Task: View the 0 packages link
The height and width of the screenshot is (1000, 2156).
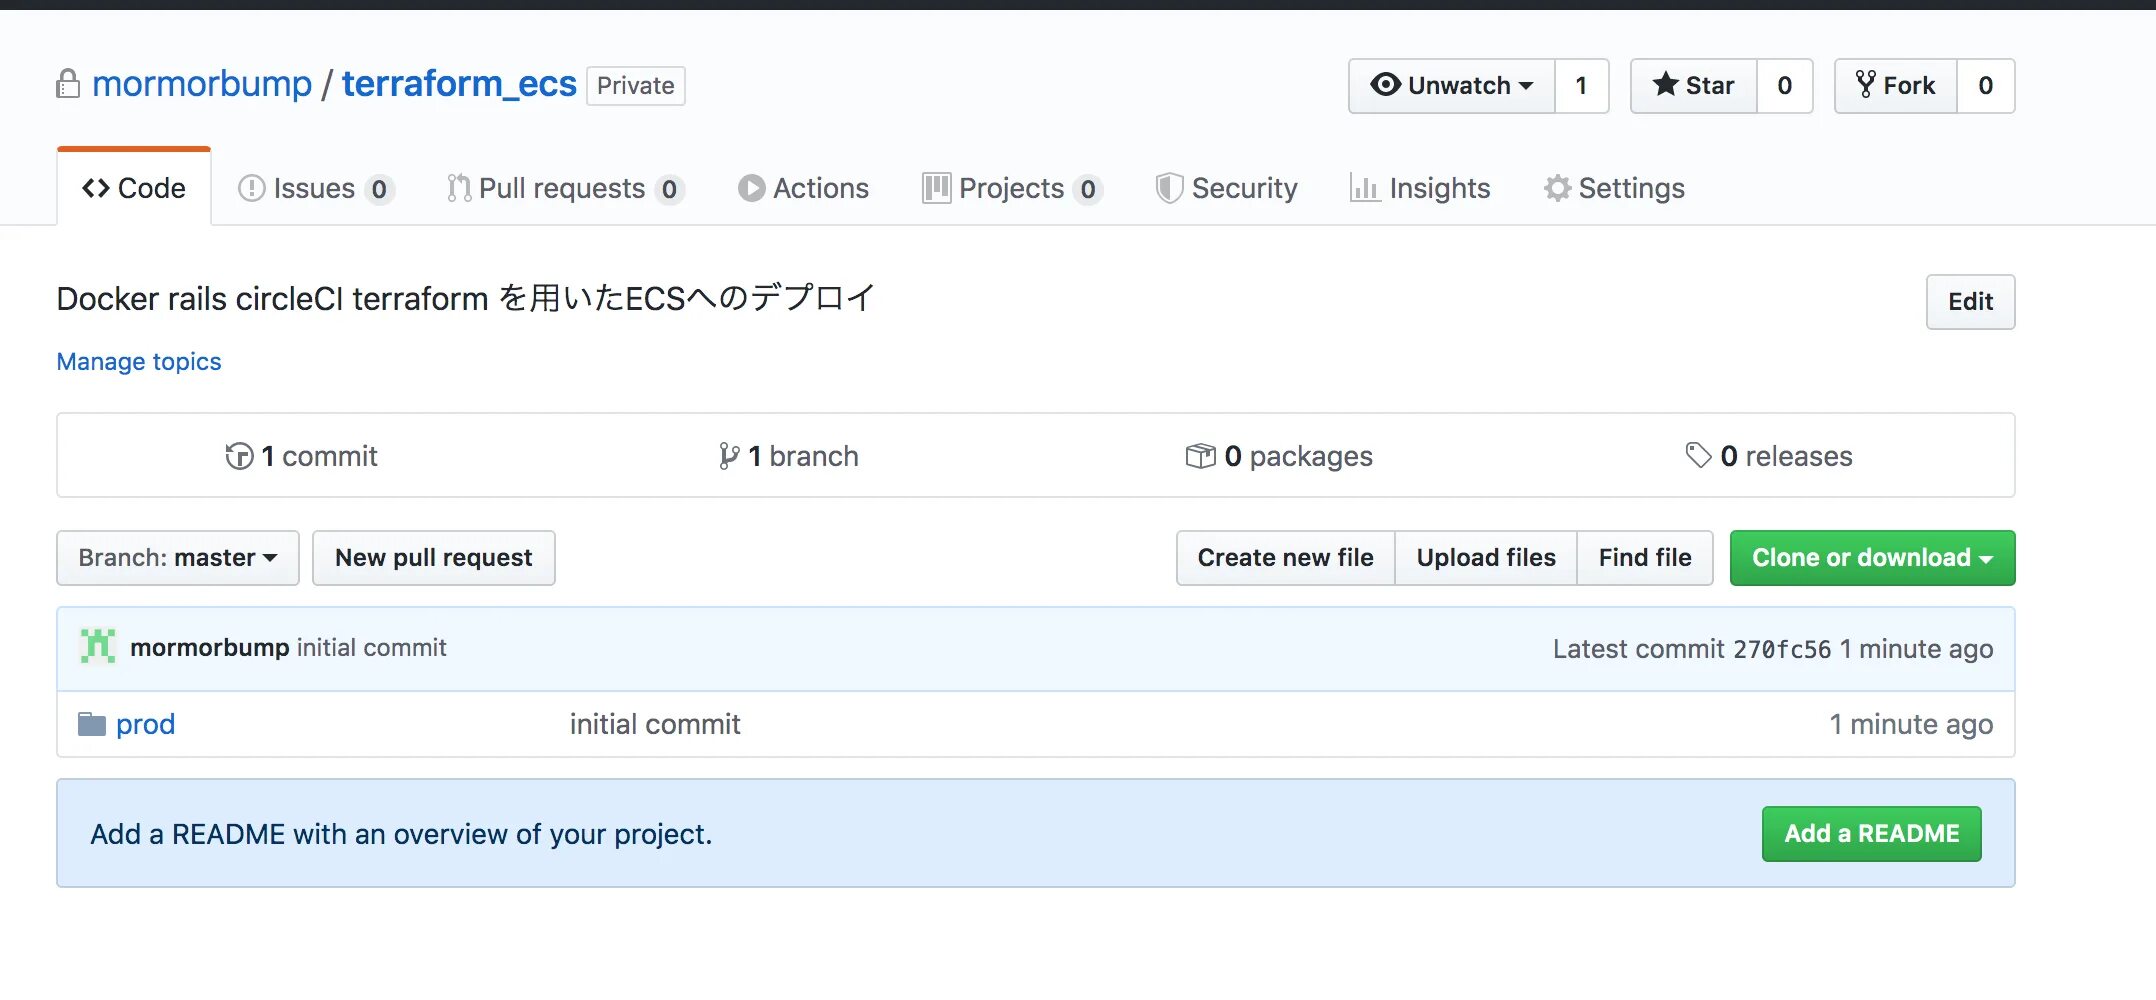Action: click(x=1279, y=456)
